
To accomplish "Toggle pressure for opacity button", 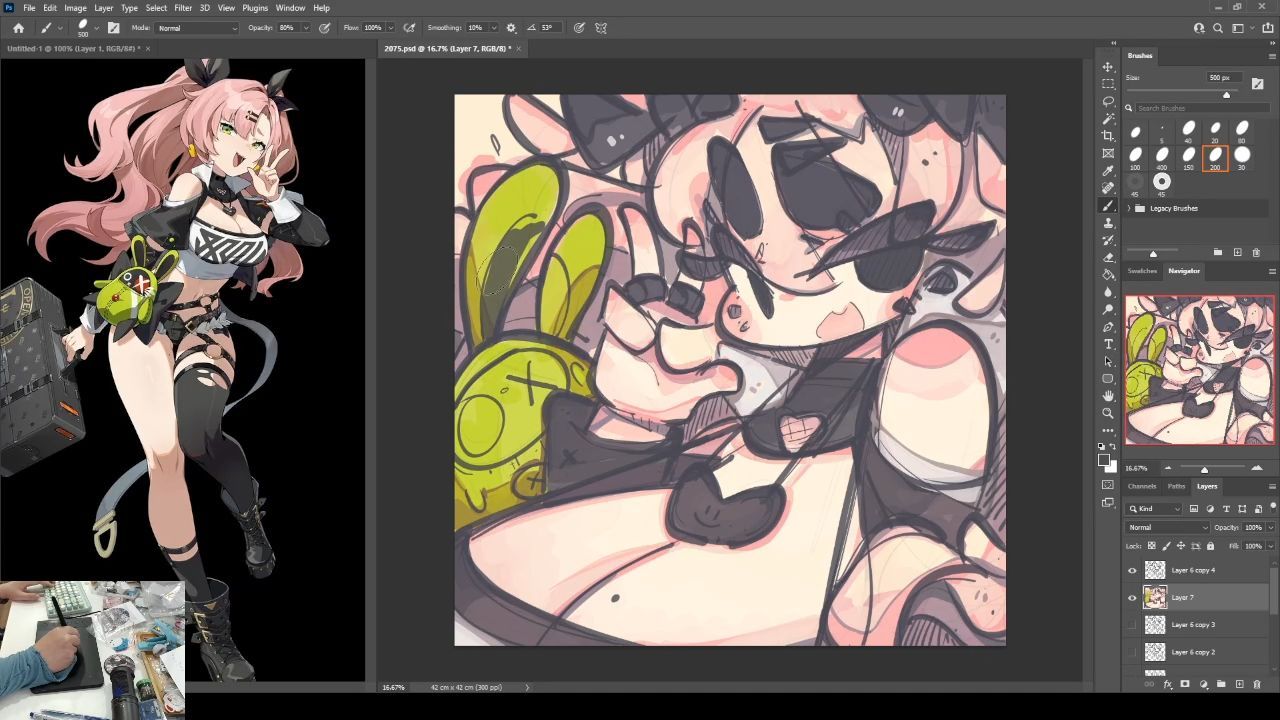I will (325, 28).
